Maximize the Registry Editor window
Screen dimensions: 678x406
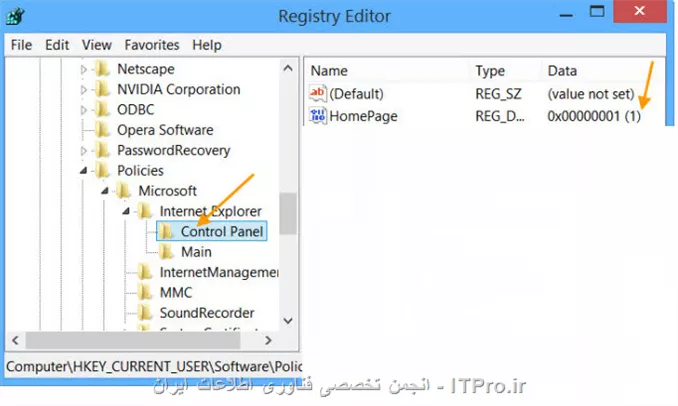597,12
